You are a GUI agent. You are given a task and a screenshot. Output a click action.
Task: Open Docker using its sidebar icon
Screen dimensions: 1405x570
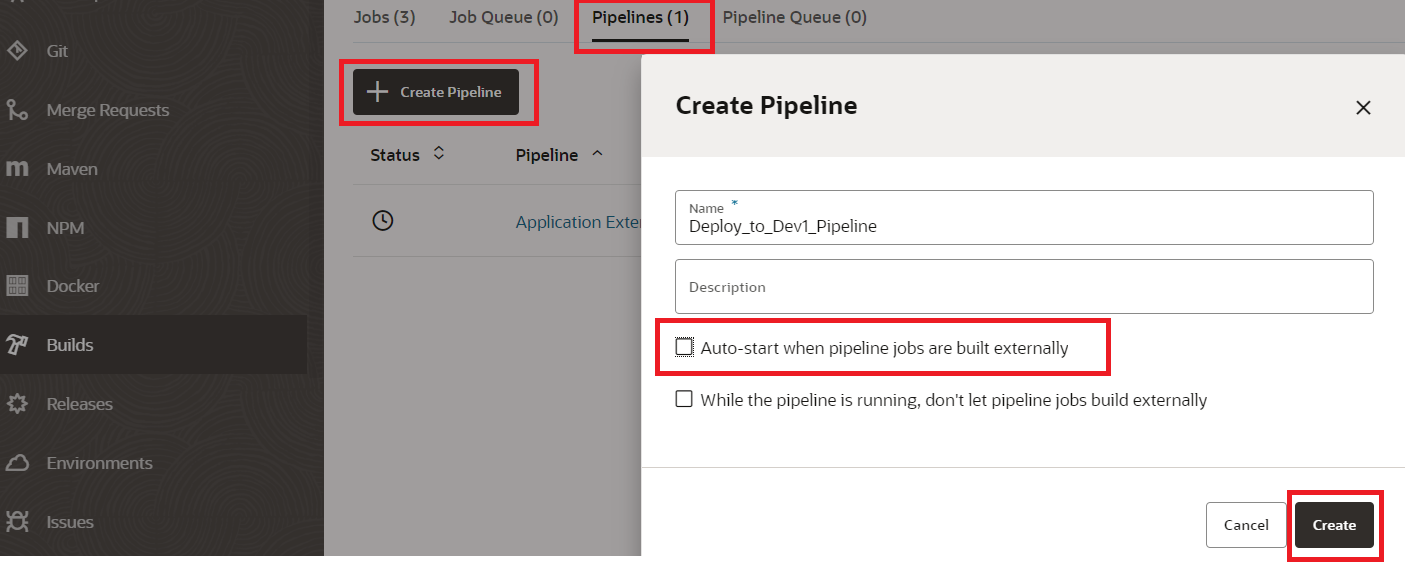click(x=17, y=286)
